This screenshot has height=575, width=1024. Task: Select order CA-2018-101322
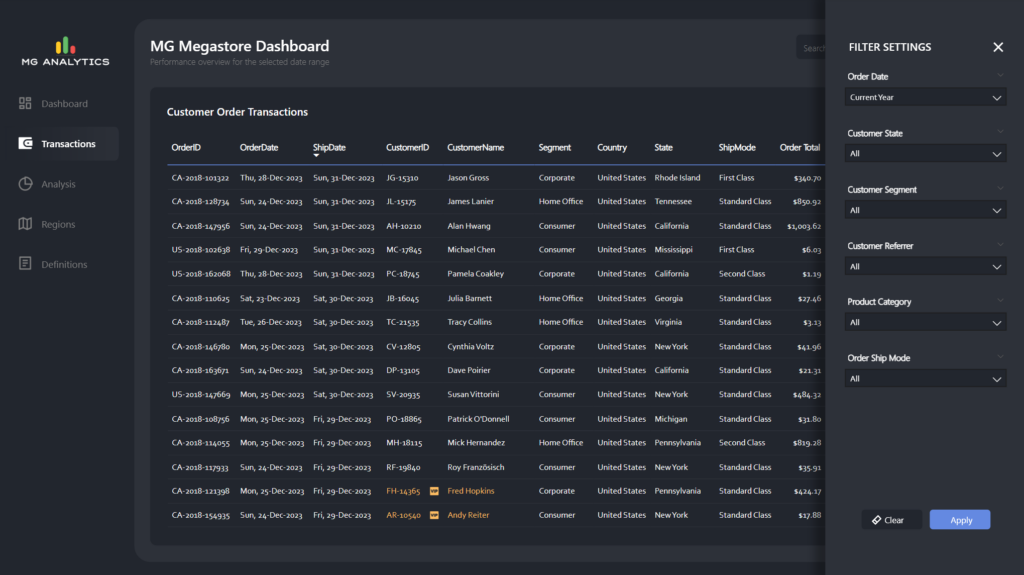click(200, 178)
